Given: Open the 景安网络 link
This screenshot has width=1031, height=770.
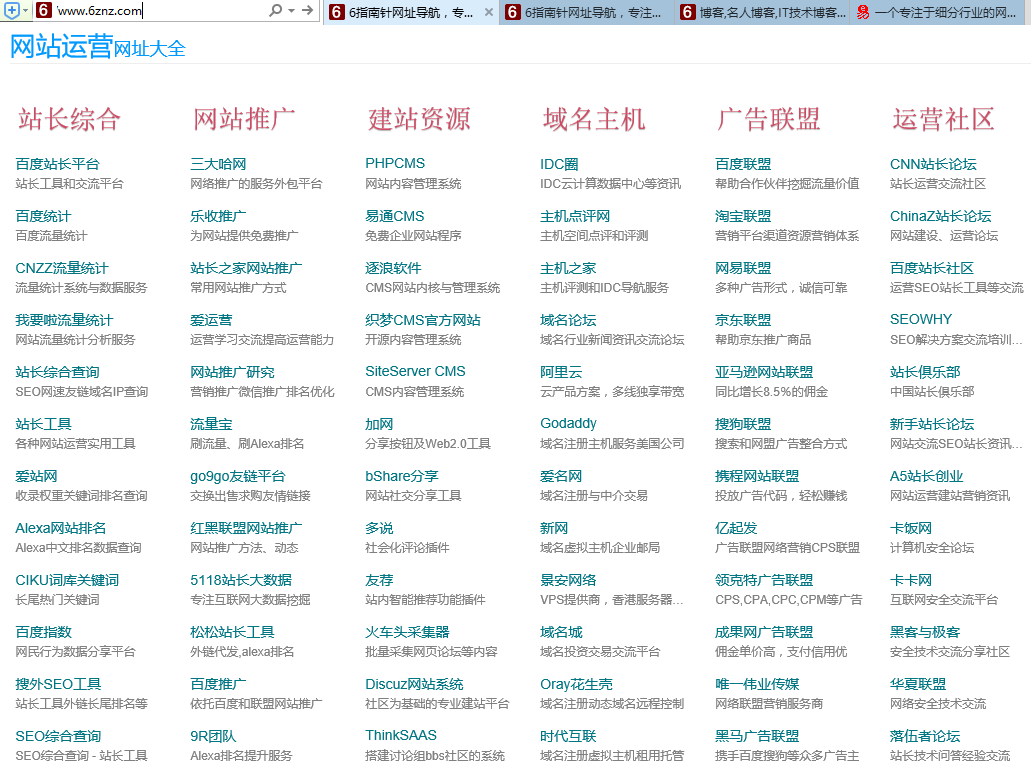Looking at the screenshot, I should (568, 579).
